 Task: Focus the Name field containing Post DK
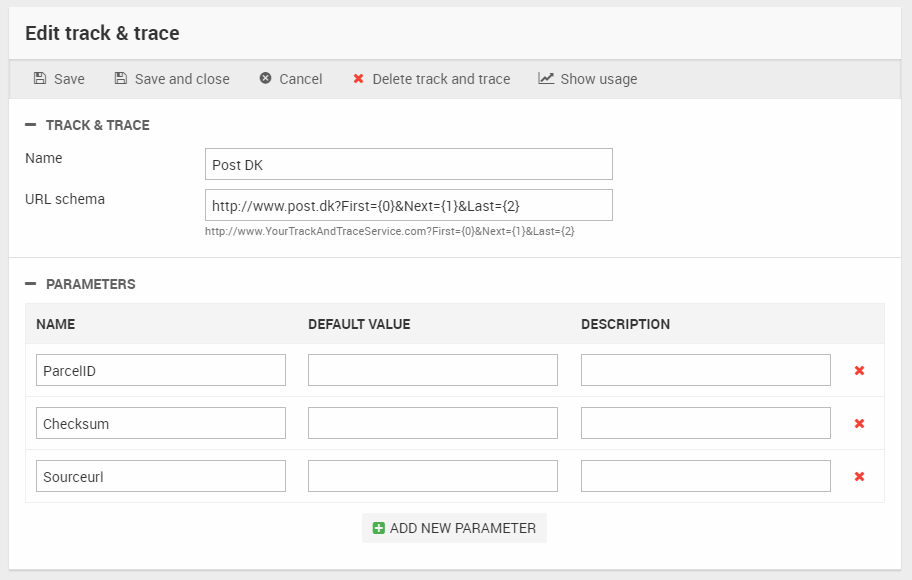point(408,164)
